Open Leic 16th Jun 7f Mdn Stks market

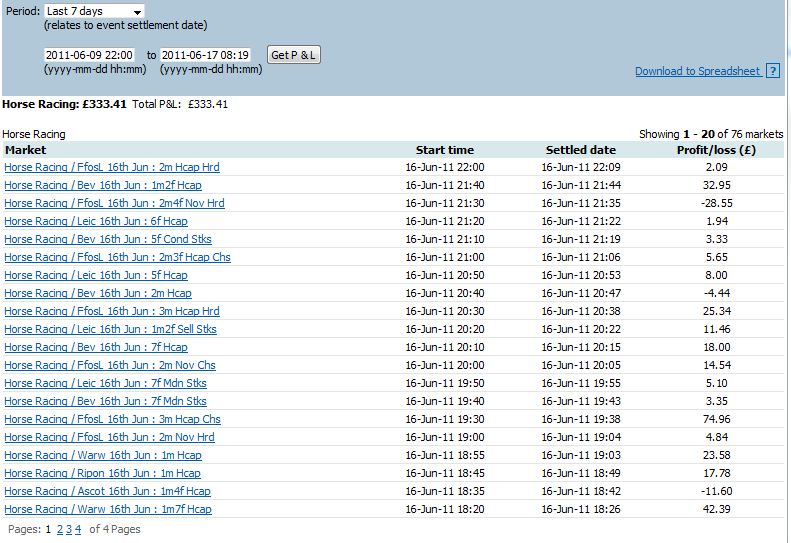coord(105,383)
